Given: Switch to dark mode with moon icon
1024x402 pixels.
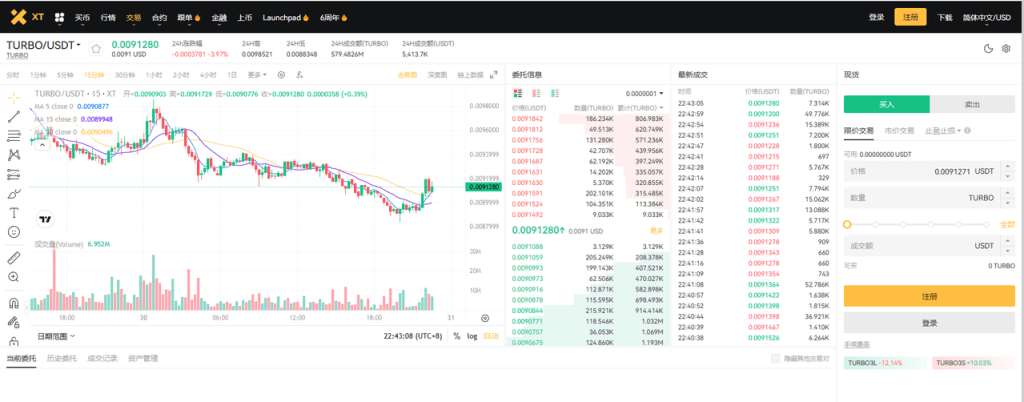Looking at the screenshot, I should coord(988,47).
